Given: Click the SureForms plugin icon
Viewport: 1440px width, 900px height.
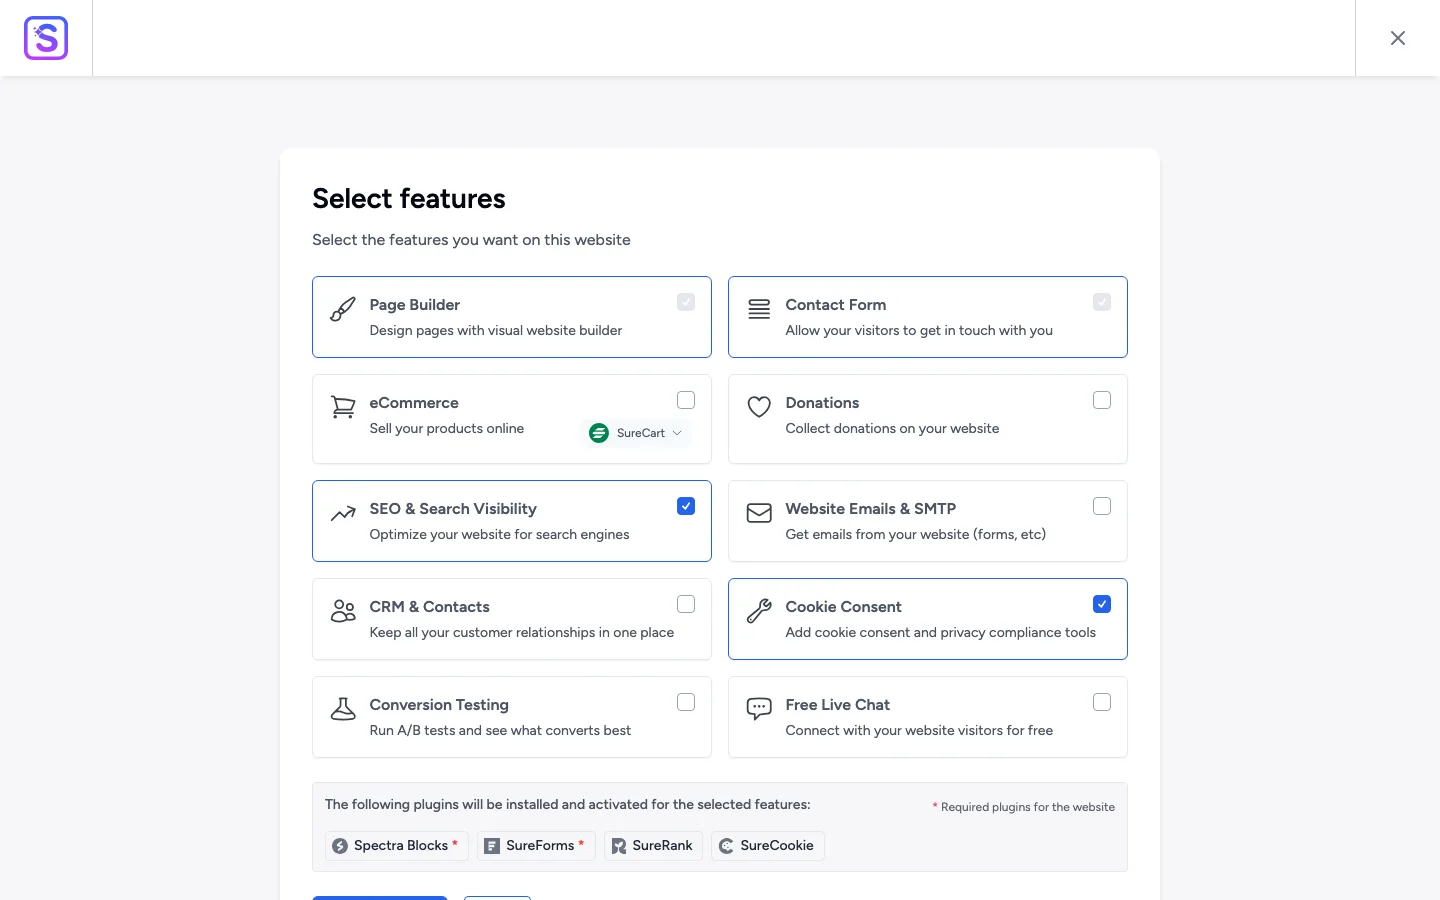Looking at the screenshot, I should point(492,846).
